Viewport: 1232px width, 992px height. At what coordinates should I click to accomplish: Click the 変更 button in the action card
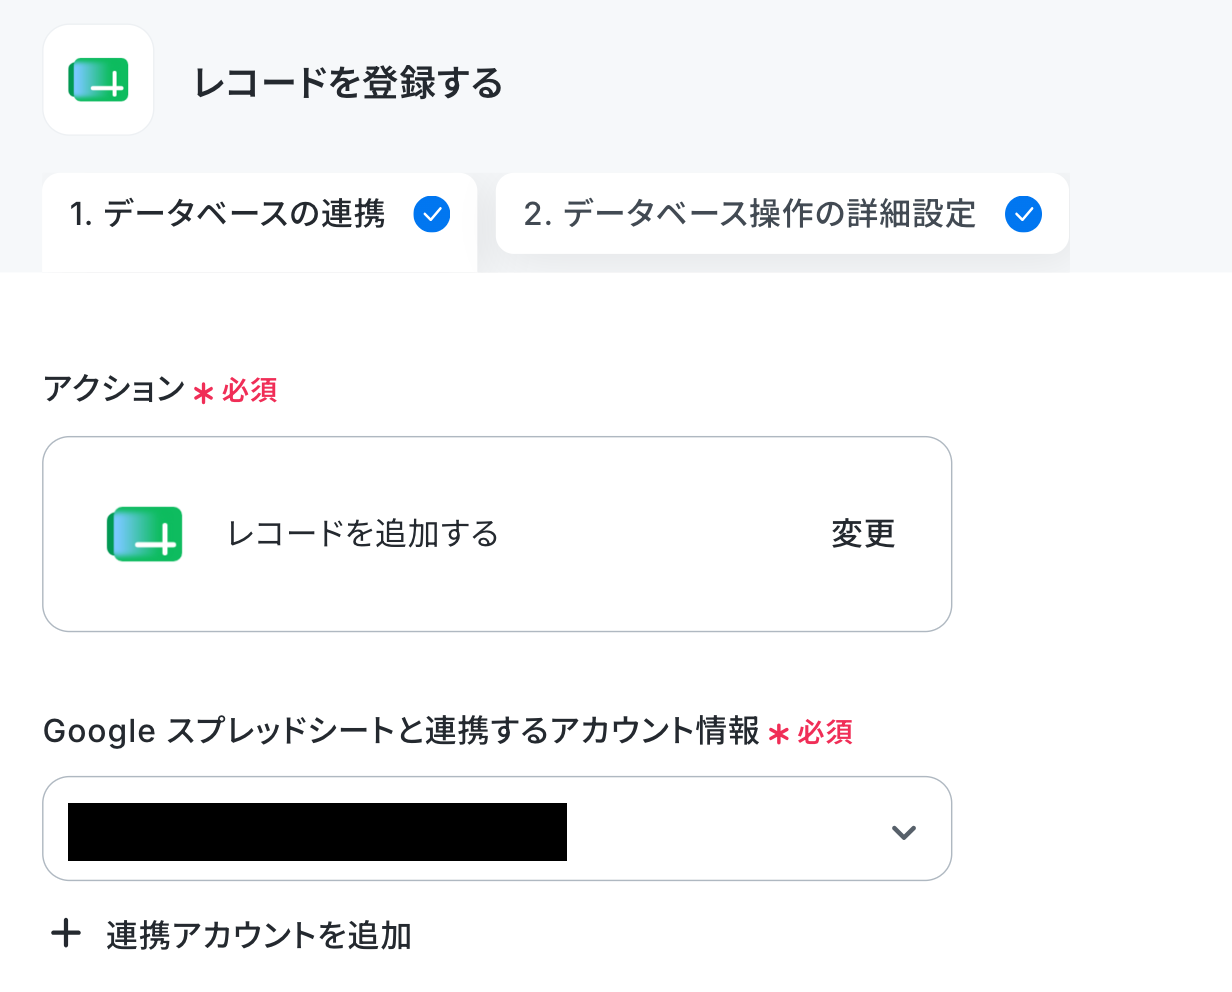863,534
